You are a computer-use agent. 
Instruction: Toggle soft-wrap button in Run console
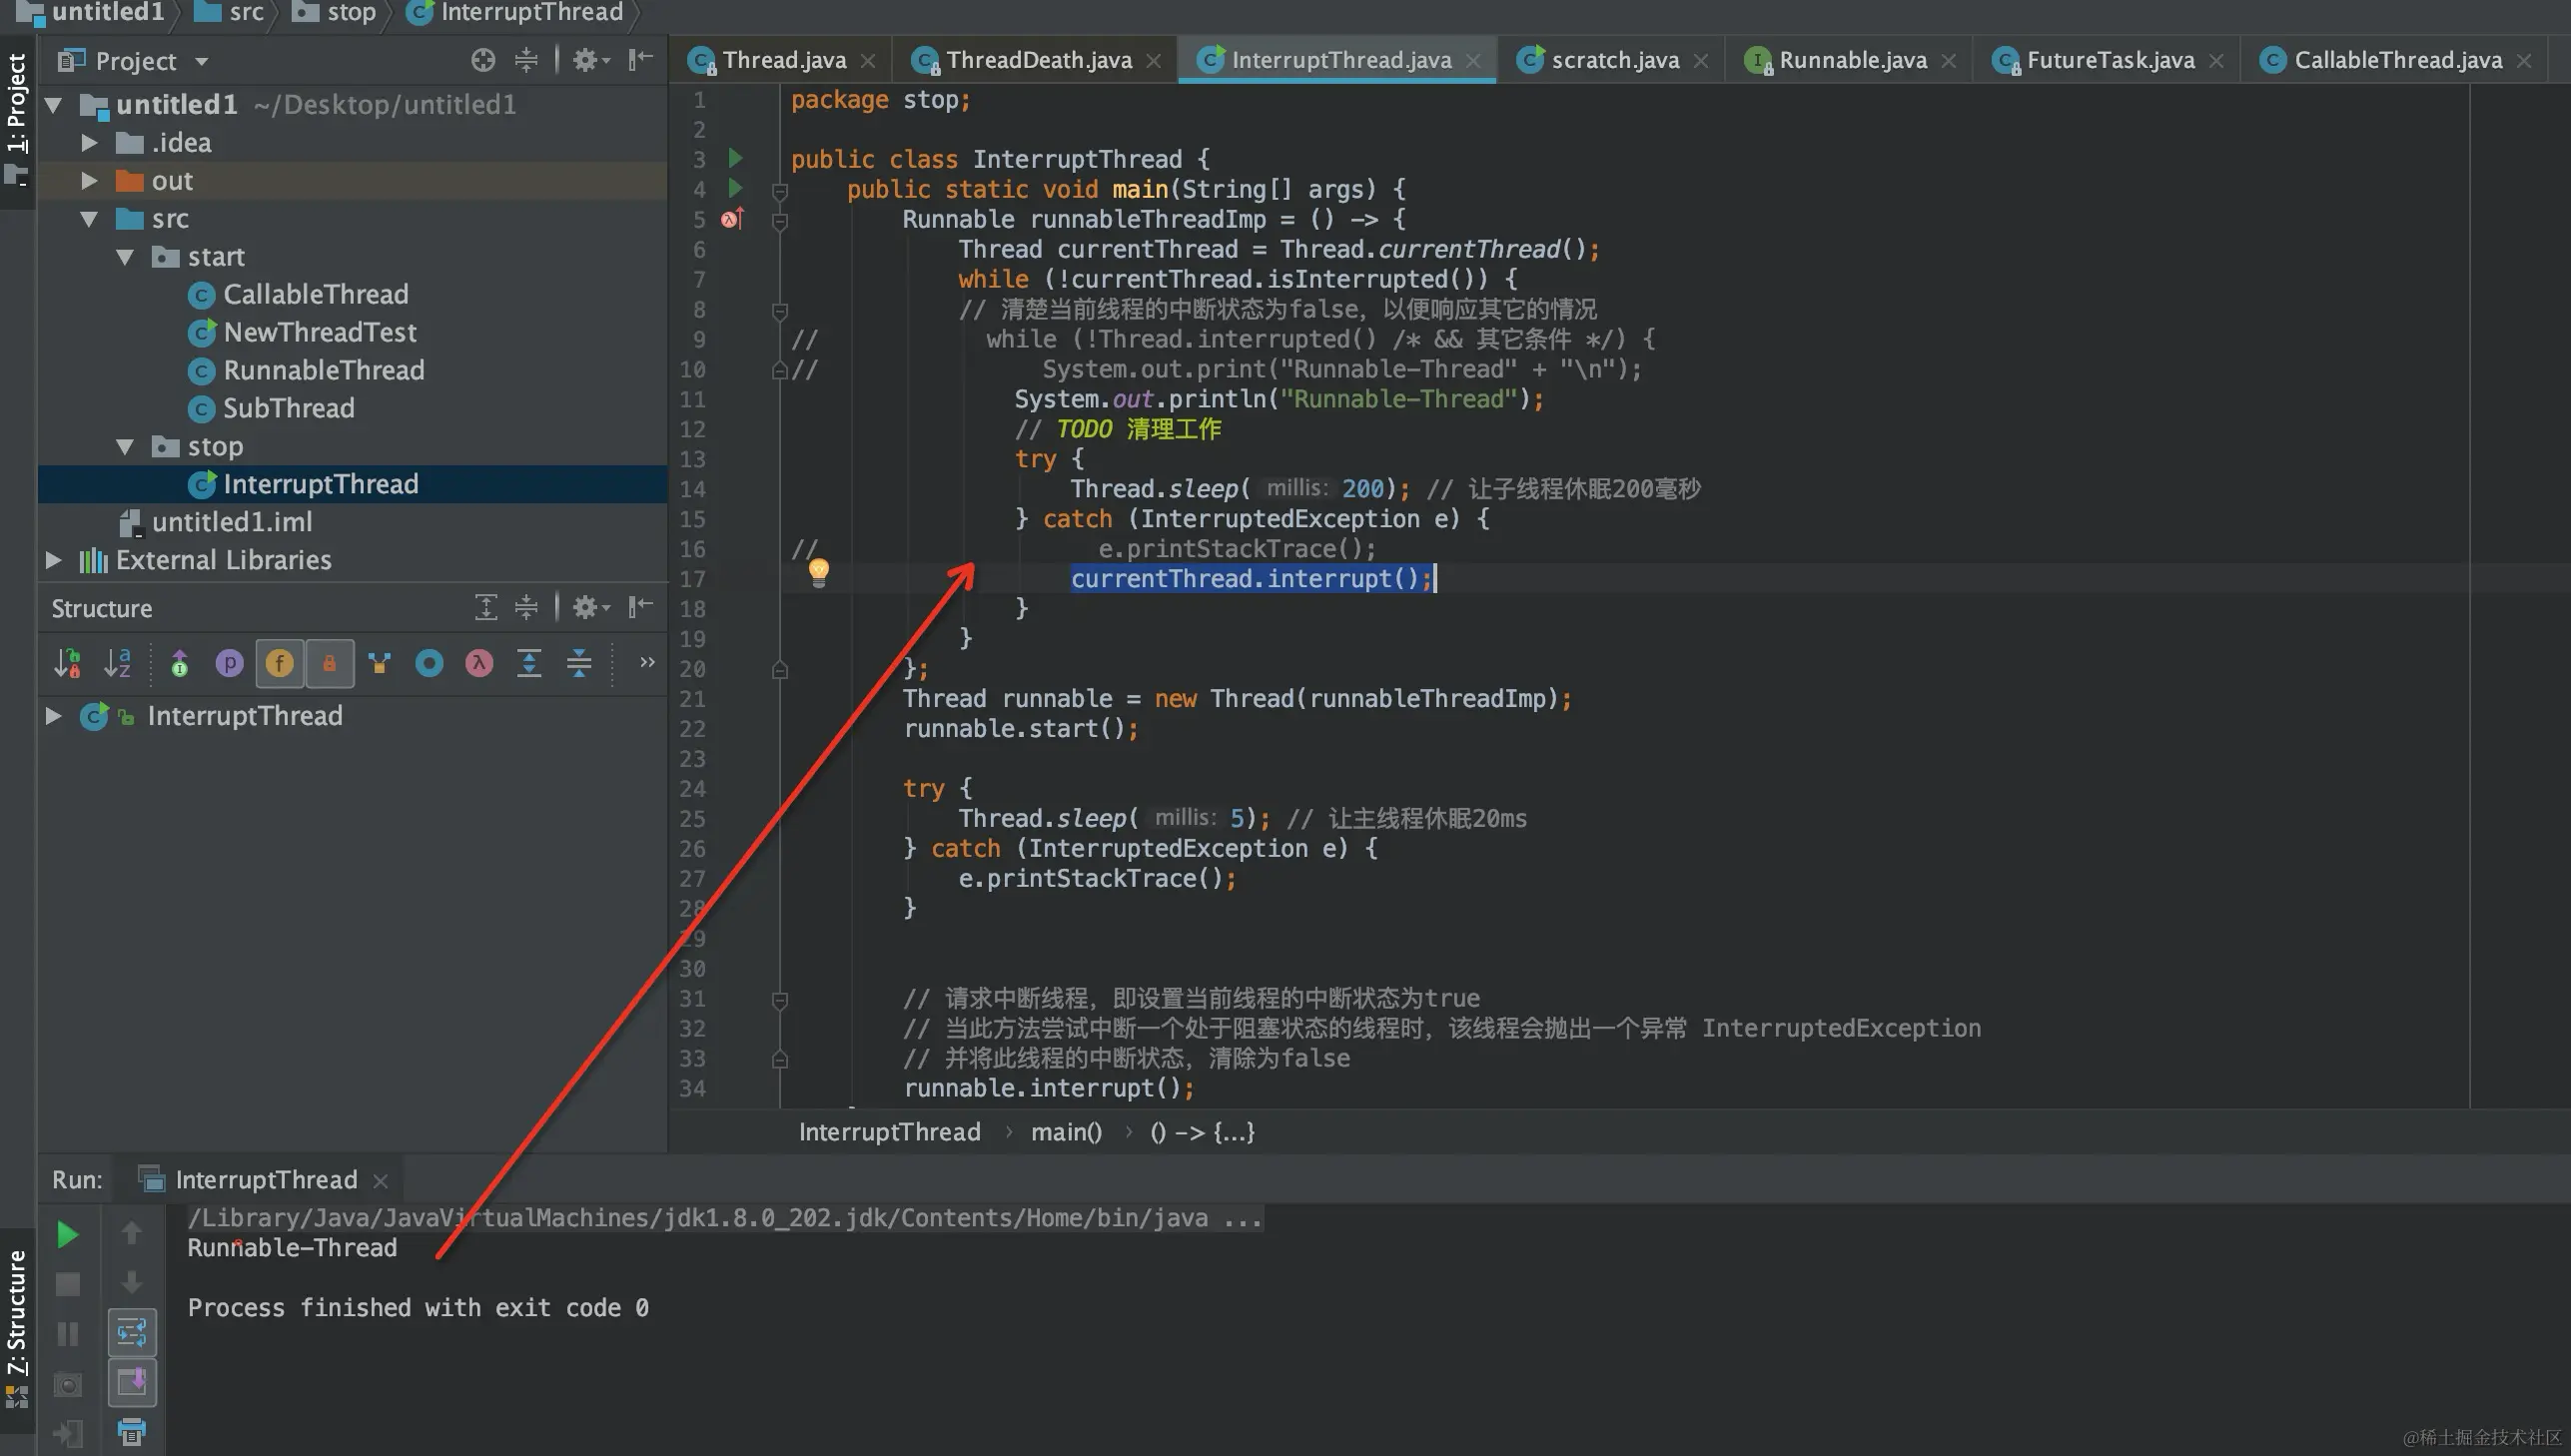131,1332
